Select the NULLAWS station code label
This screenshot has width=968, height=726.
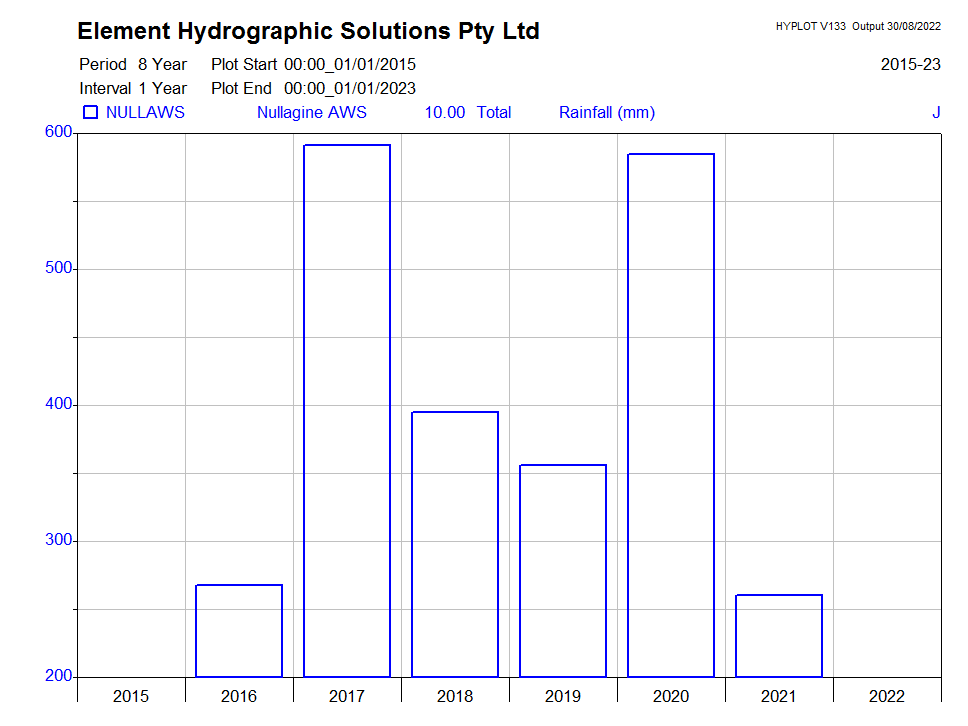[x=145, y=113]
